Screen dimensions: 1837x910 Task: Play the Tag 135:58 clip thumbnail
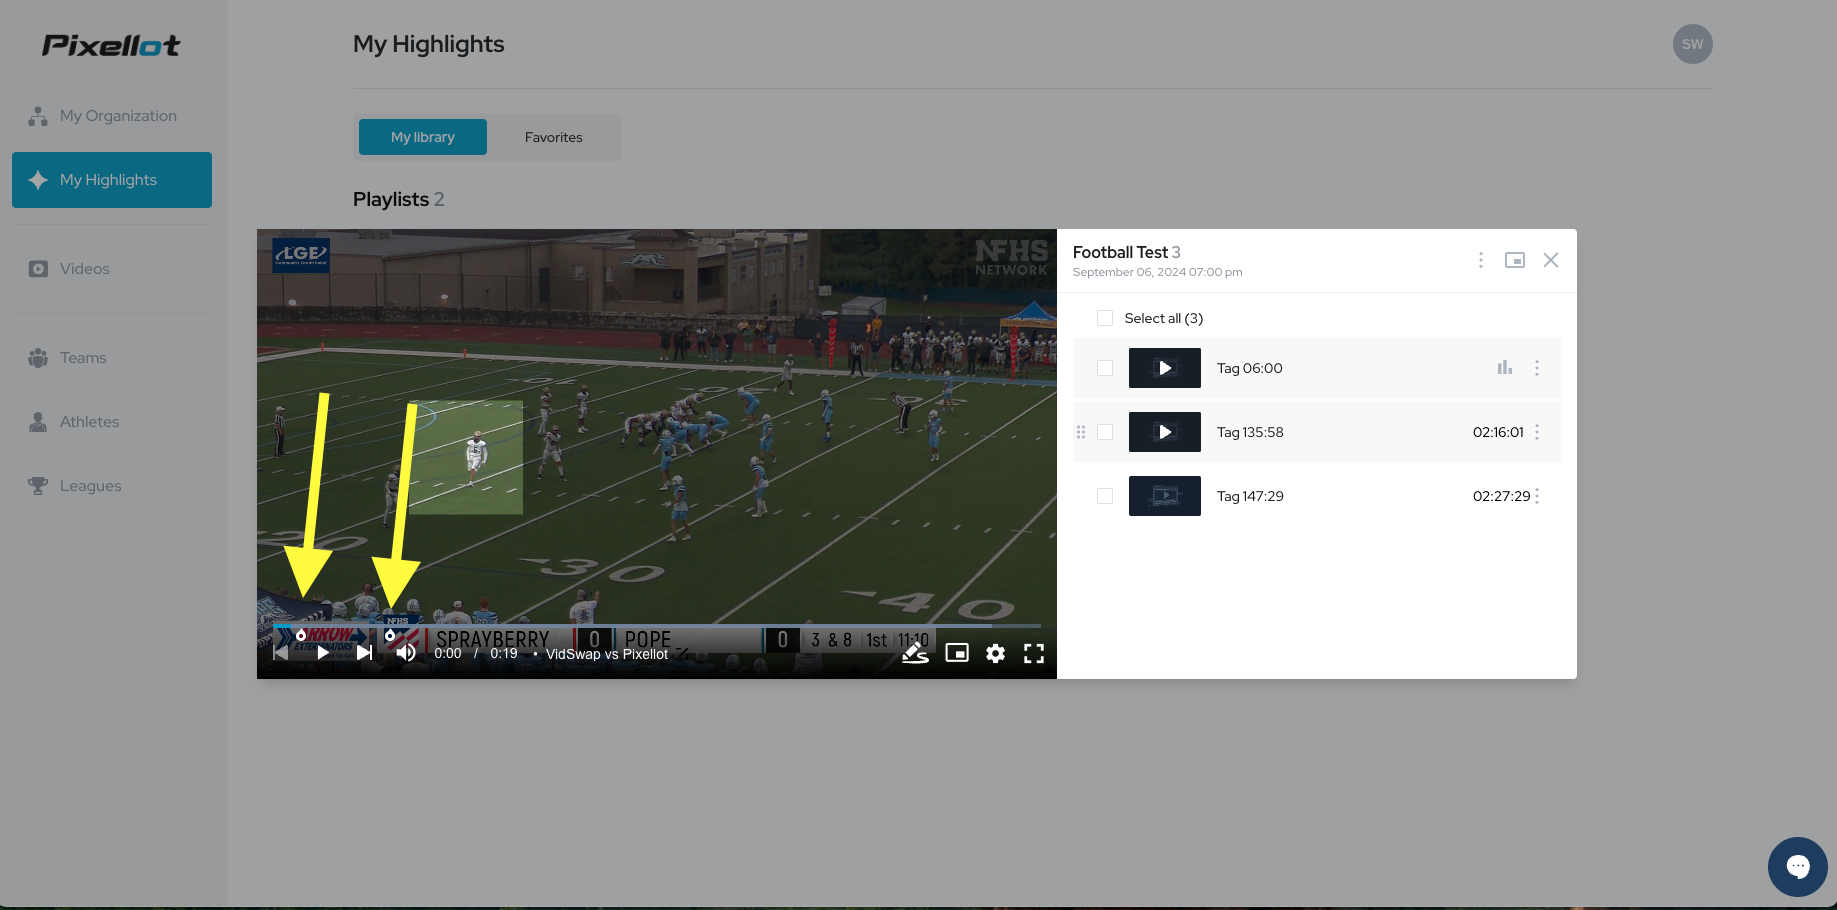point(1165,432)
